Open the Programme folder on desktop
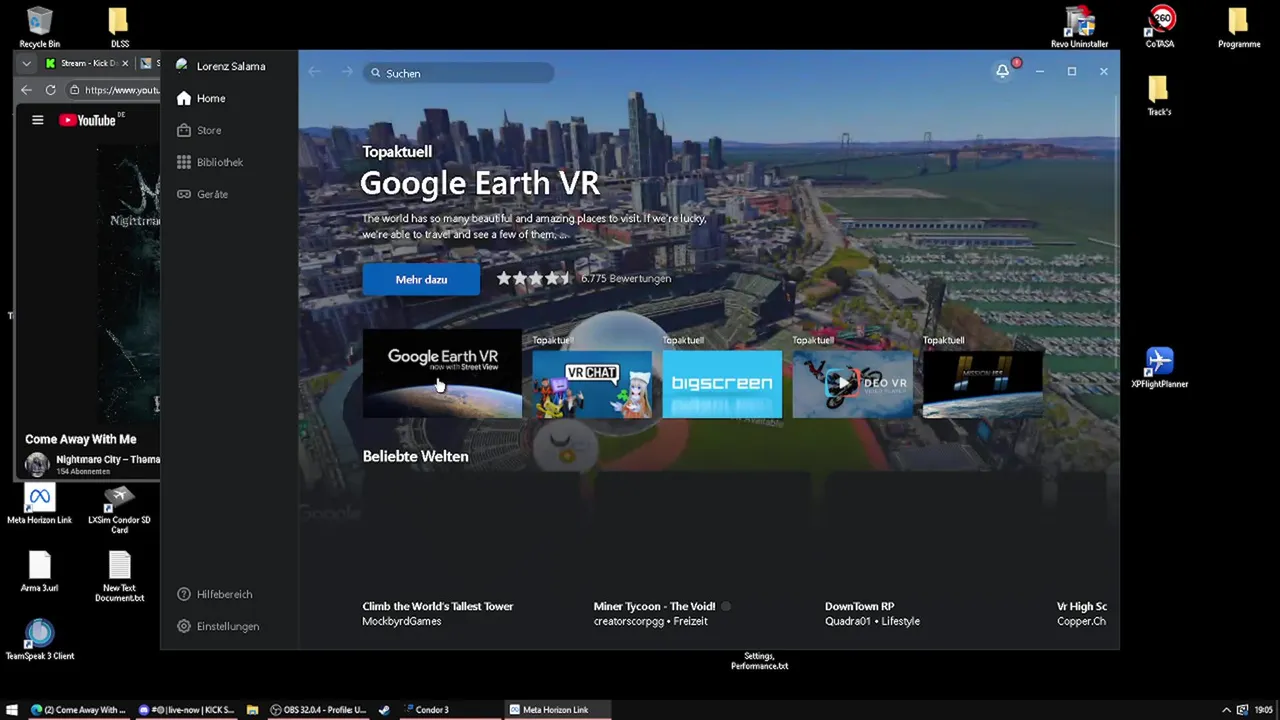Image resolution: width=1280 pixels, height=720 pixels. (x=1239, y=27)
